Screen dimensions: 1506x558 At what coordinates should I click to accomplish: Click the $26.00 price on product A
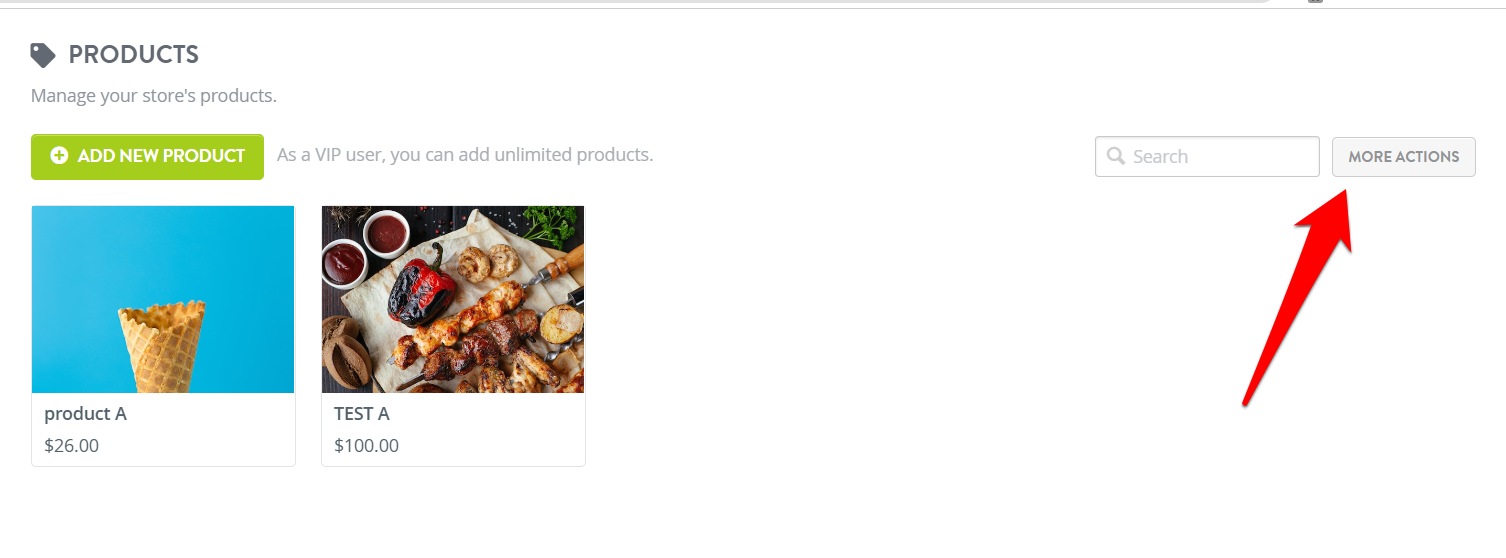pos(72,446)
